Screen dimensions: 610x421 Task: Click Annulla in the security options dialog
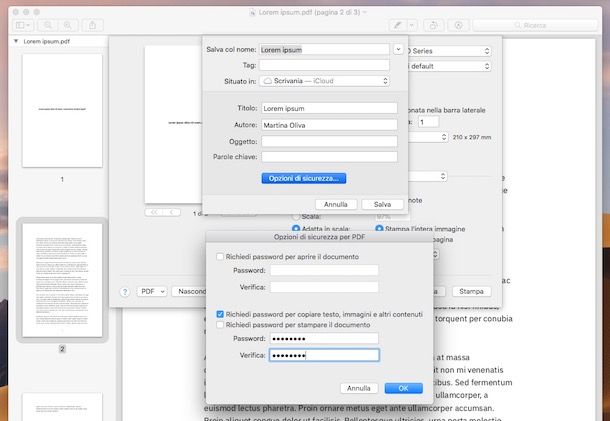(x=359, y=388)
